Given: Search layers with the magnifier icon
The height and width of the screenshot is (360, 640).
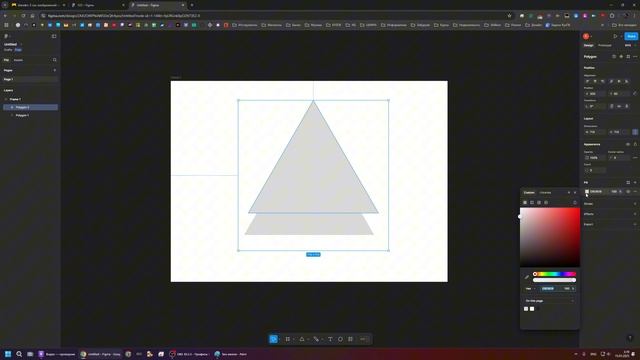Looking at the screenshot, I should (x=54, y=60).
